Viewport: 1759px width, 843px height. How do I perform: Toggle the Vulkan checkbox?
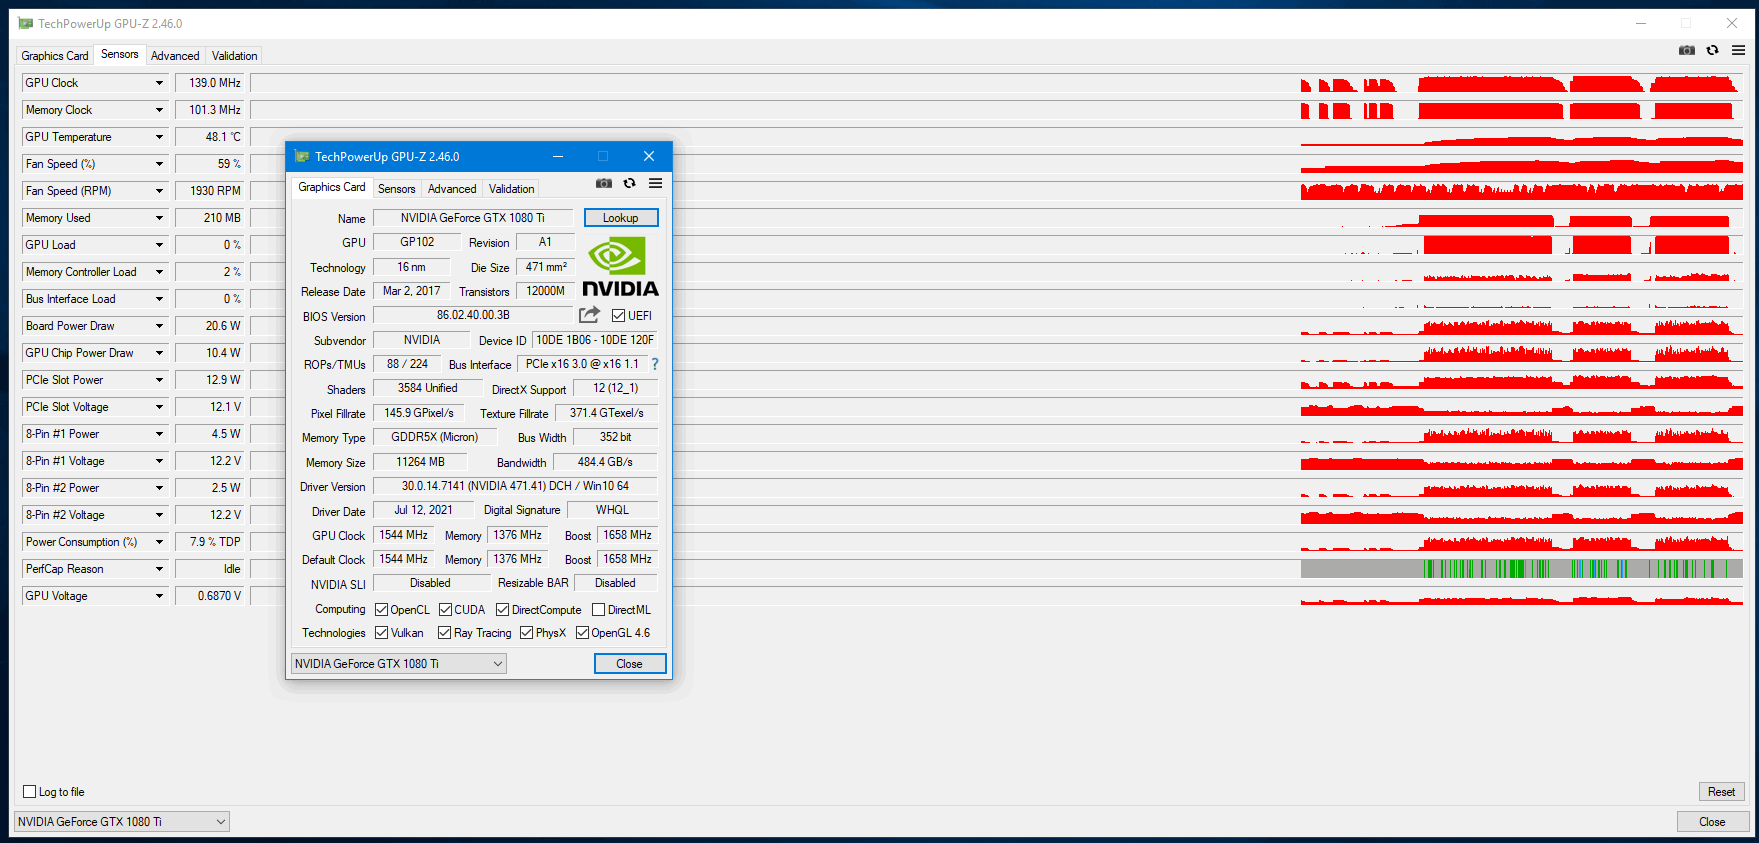click(x=381, y=633)
